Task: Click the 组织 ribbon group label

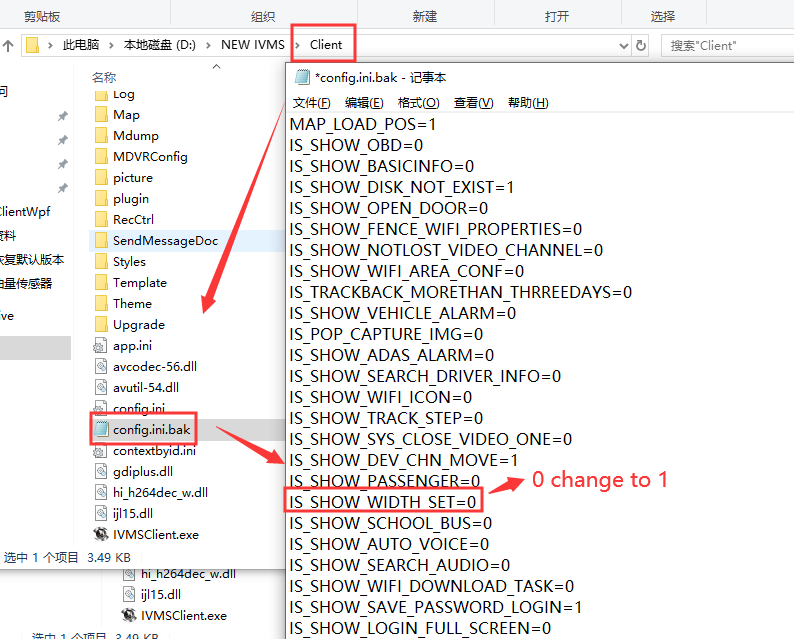Action: pos(263,17)
